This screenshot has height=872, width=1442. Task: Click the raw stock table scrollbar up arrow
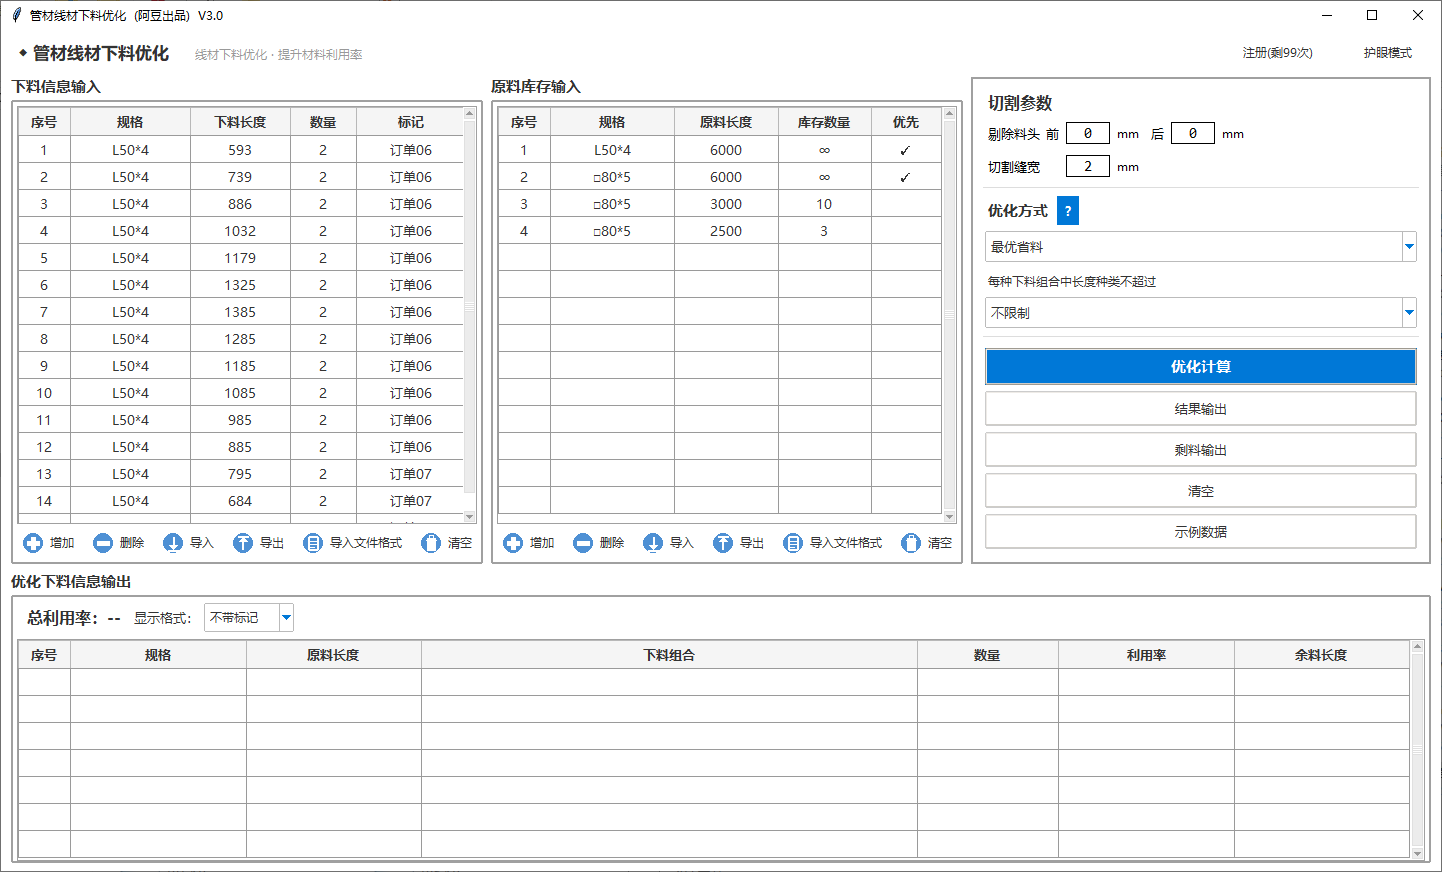click(x=950, y=114)
